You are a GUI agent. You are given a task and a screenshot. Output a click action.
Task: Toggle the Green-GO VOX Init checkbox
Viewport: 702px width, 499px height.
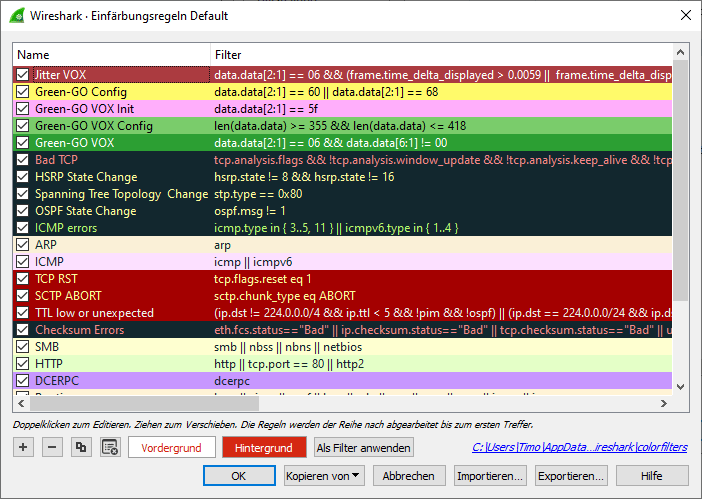tap(22, 109)
